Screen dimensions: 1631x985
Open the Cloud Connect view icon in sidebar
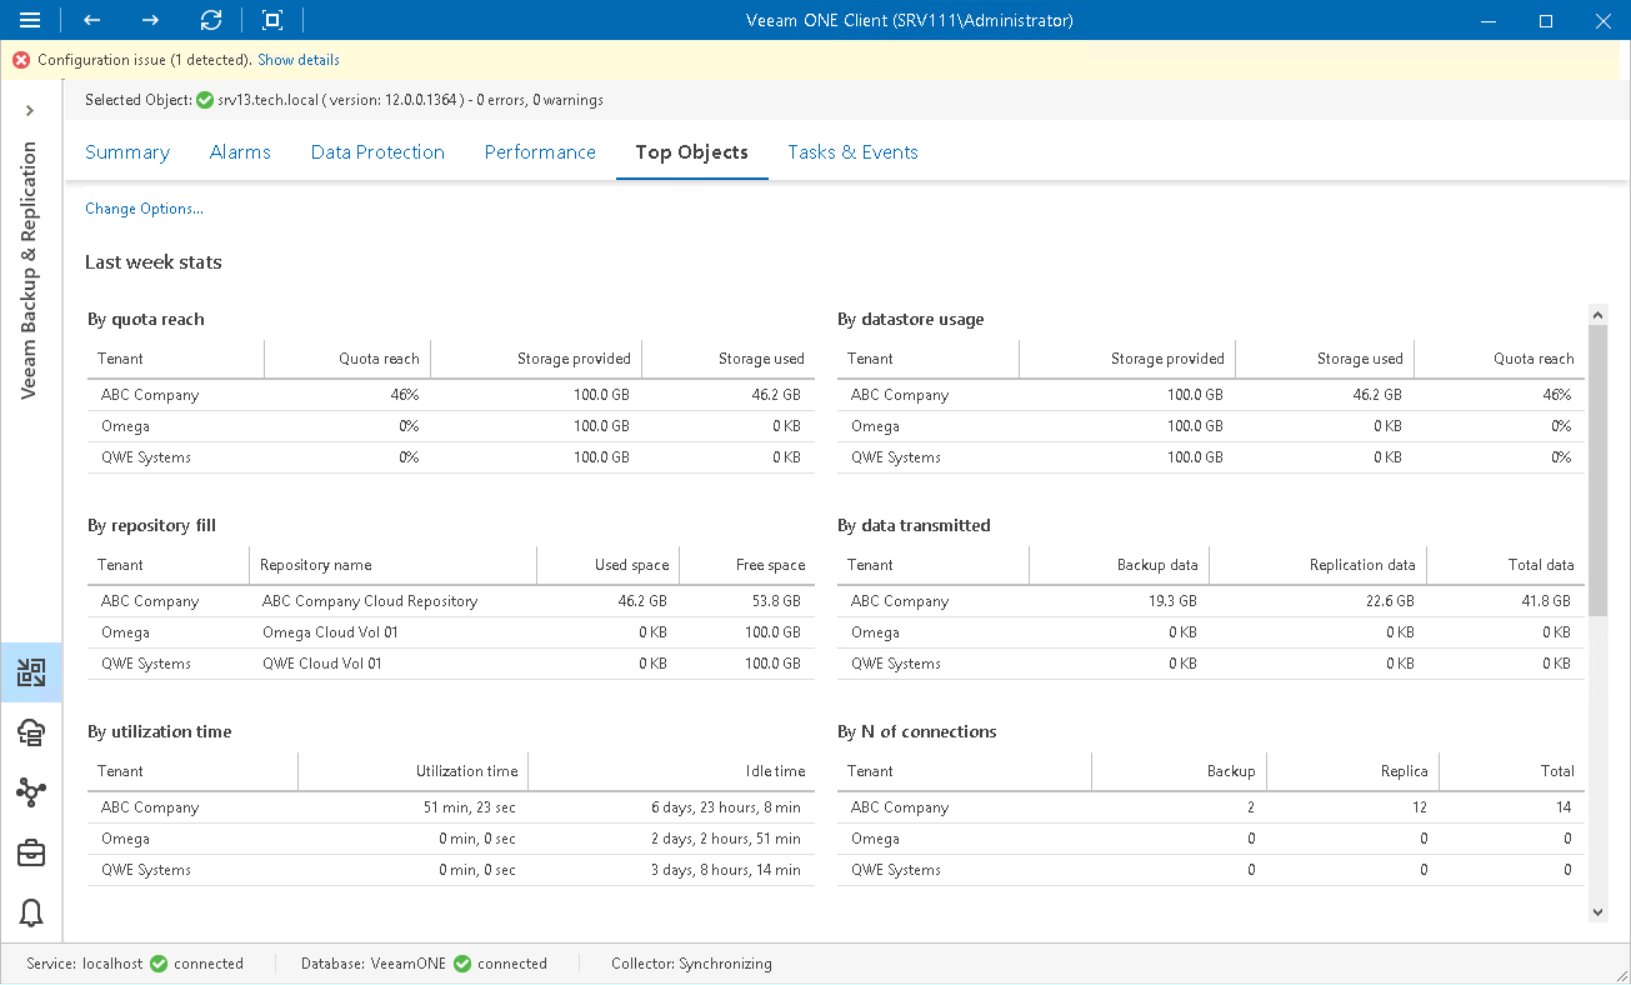(x=31, y=733)
